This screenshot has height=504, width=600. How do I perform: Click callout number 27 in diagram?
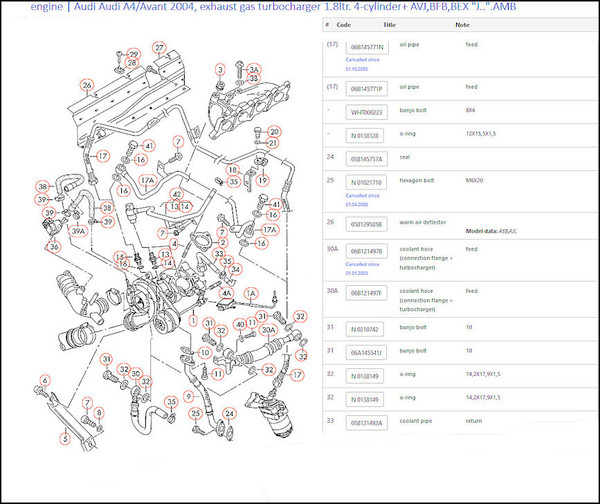click(x=159, y=47)
